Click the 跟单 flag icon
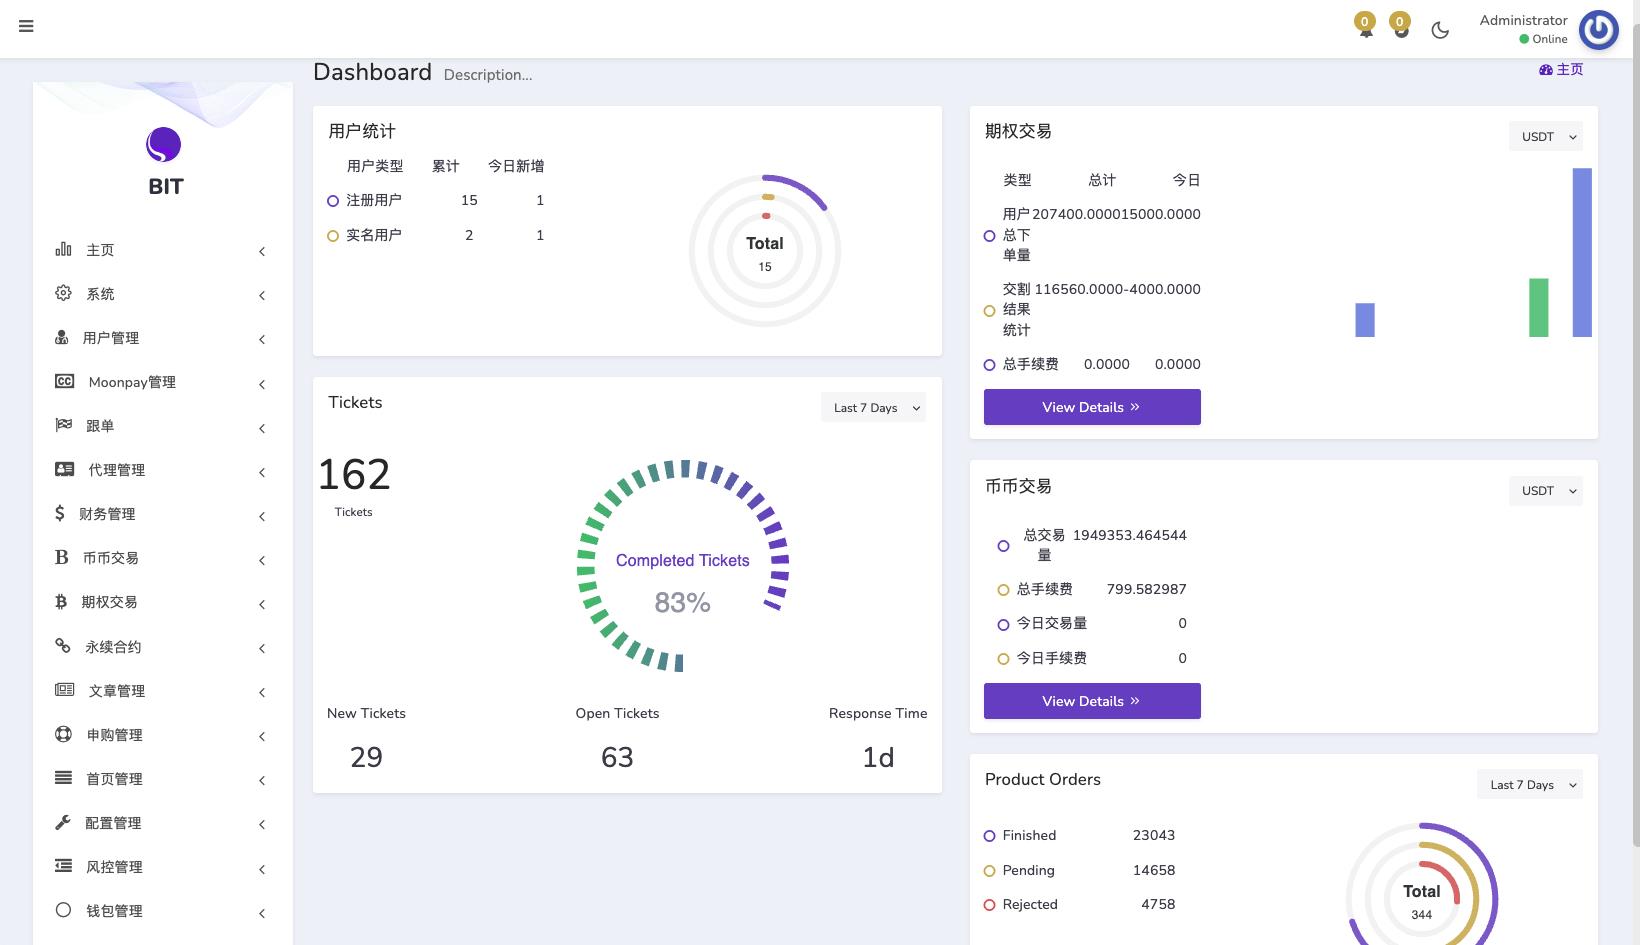 (x=63, y=425)
